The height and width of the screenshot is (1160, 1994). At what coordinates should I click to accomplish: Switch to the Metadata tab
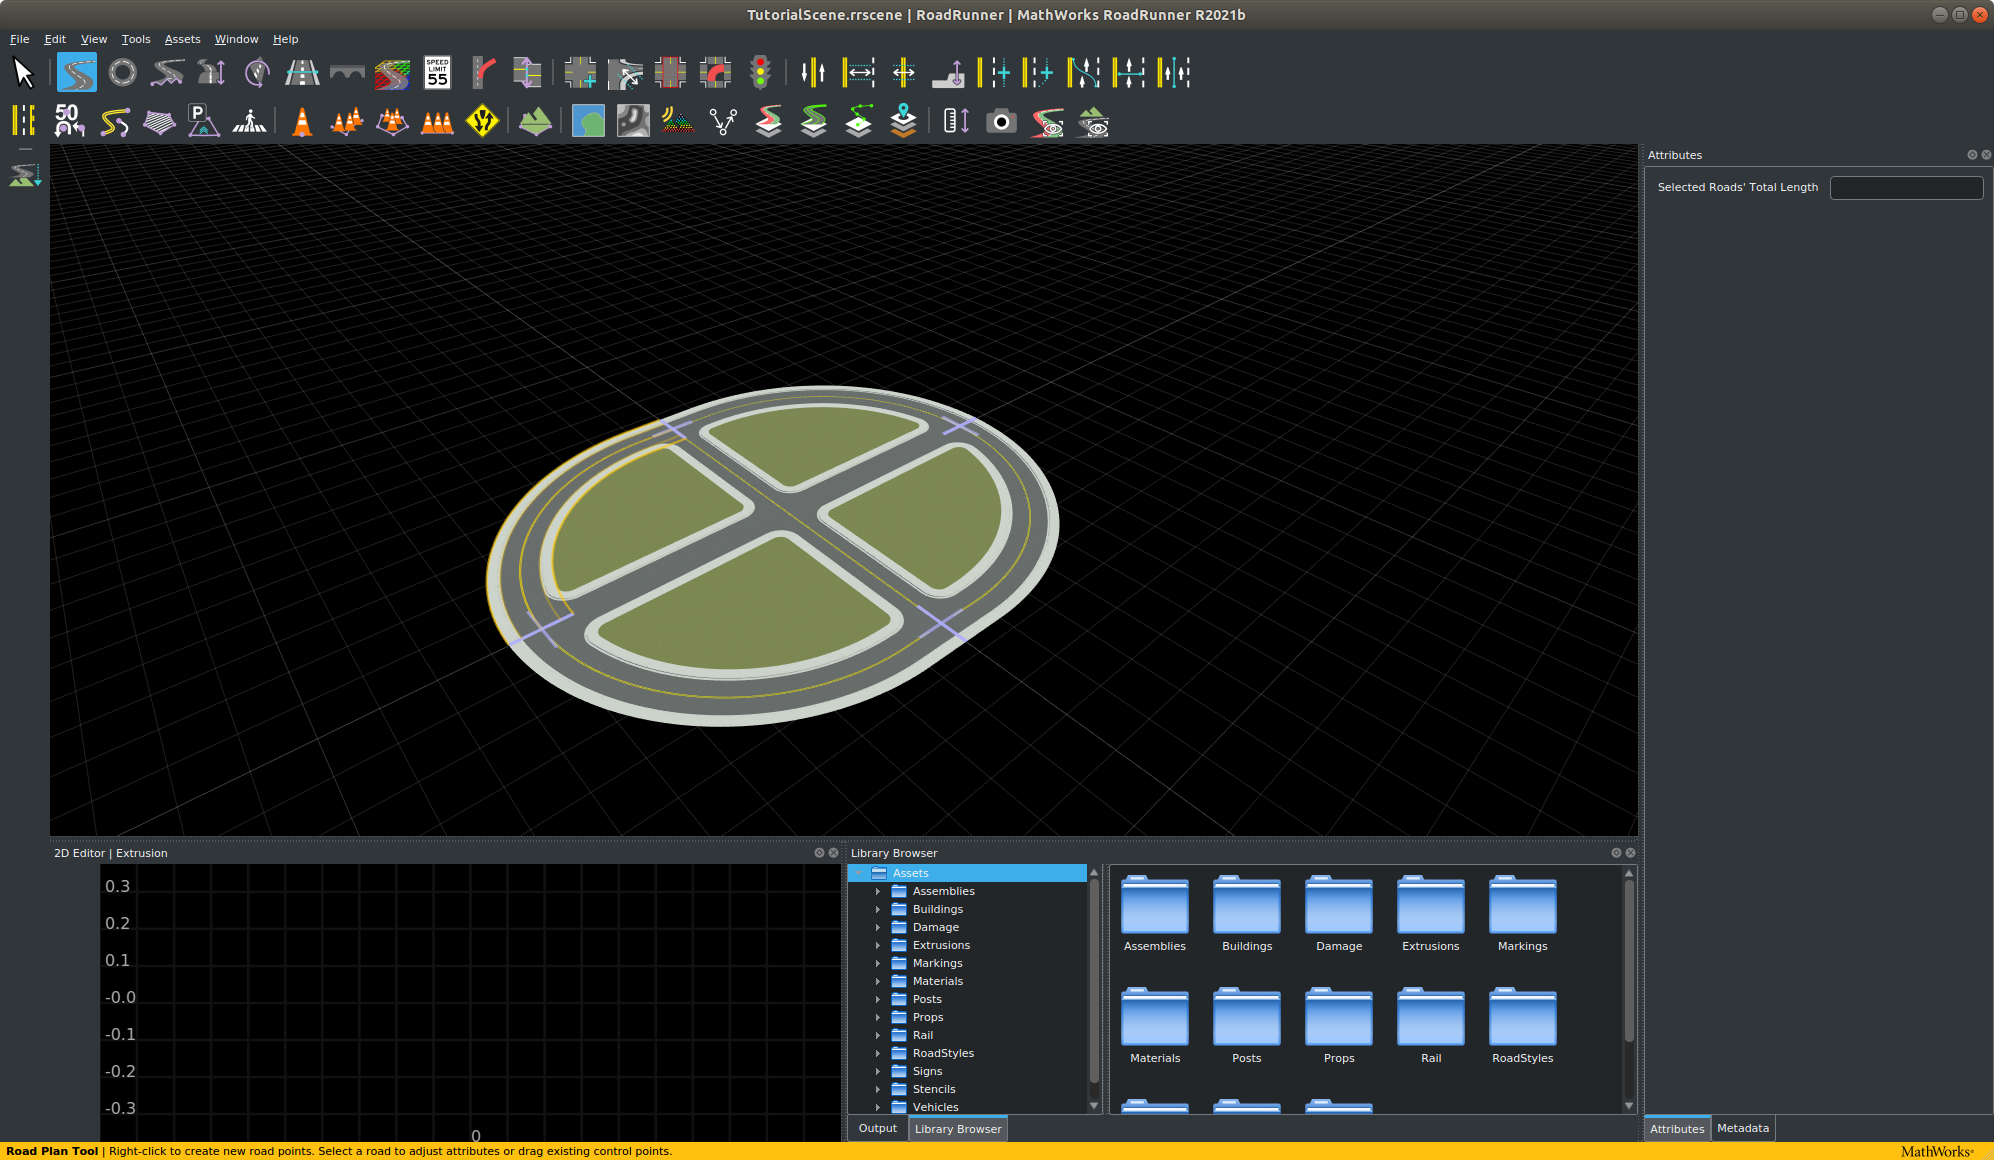coord(1742,1128)
